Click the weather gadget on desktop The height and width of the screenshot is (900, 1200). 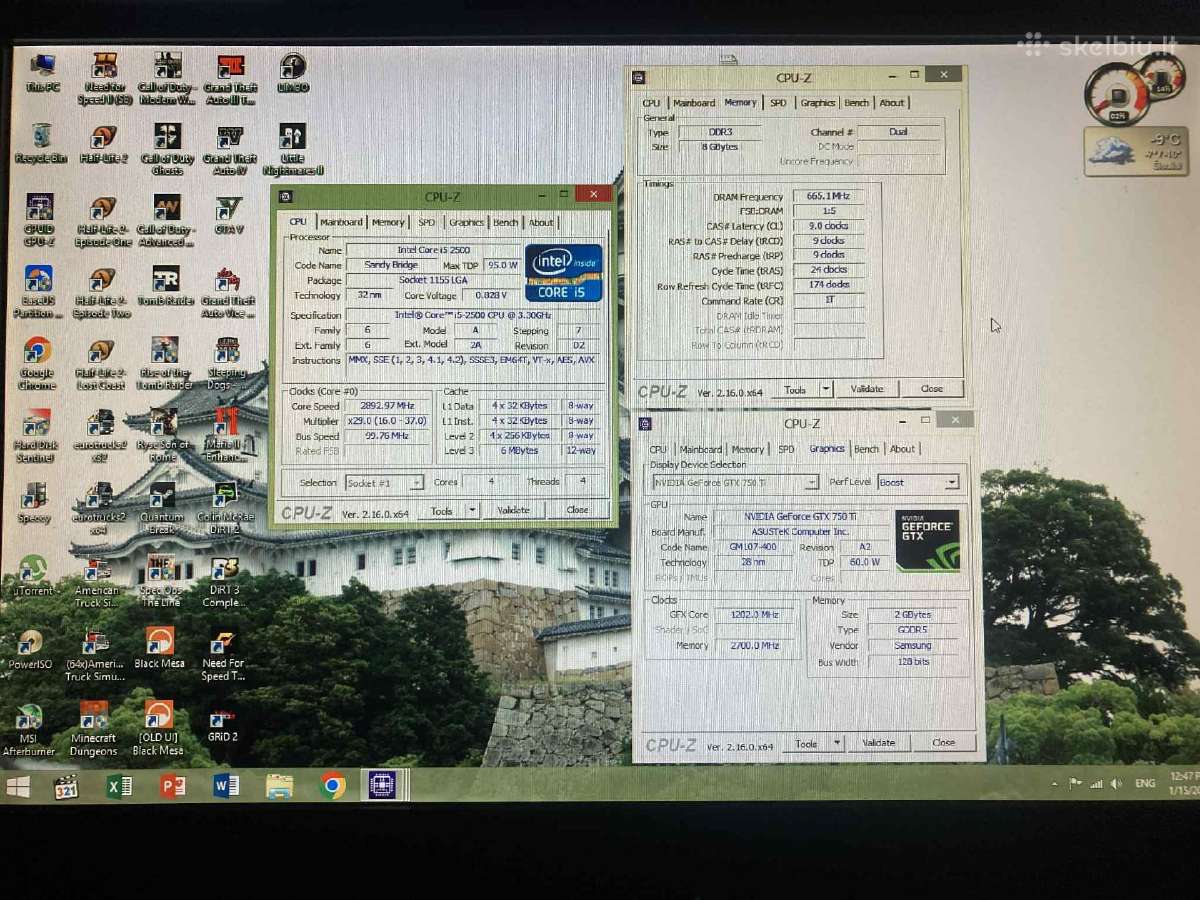point(1136,151)
